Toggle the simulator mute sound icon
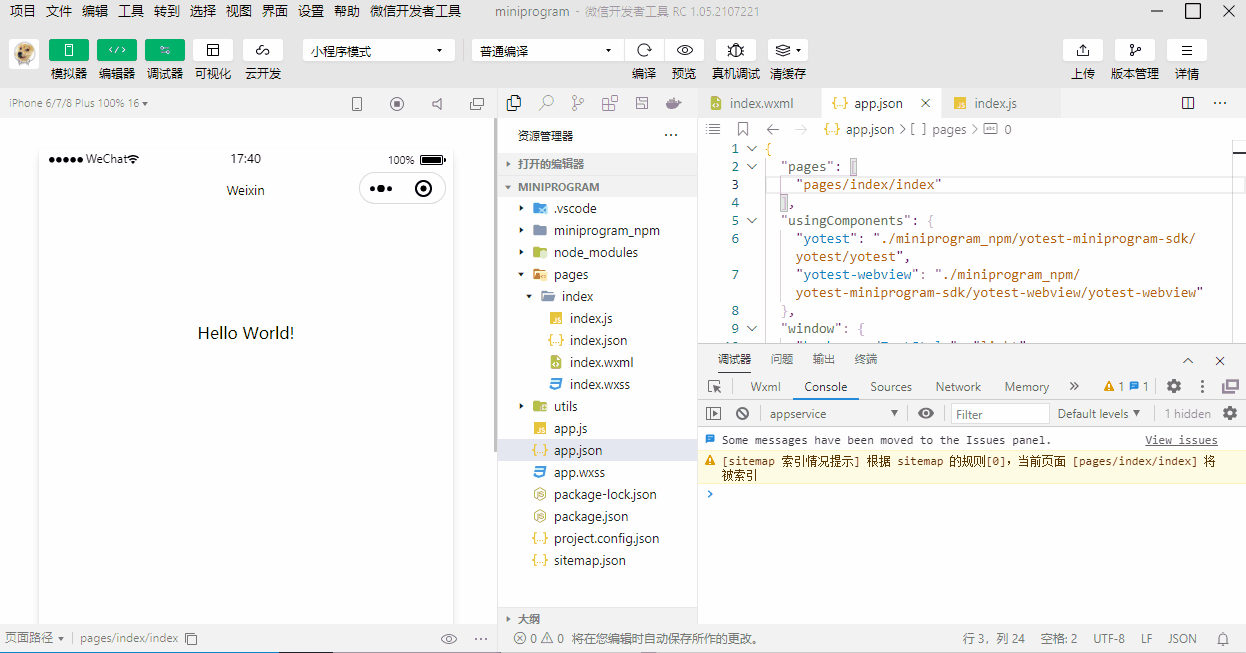Viewport: 1246px width, 653px height. point(437,104)
